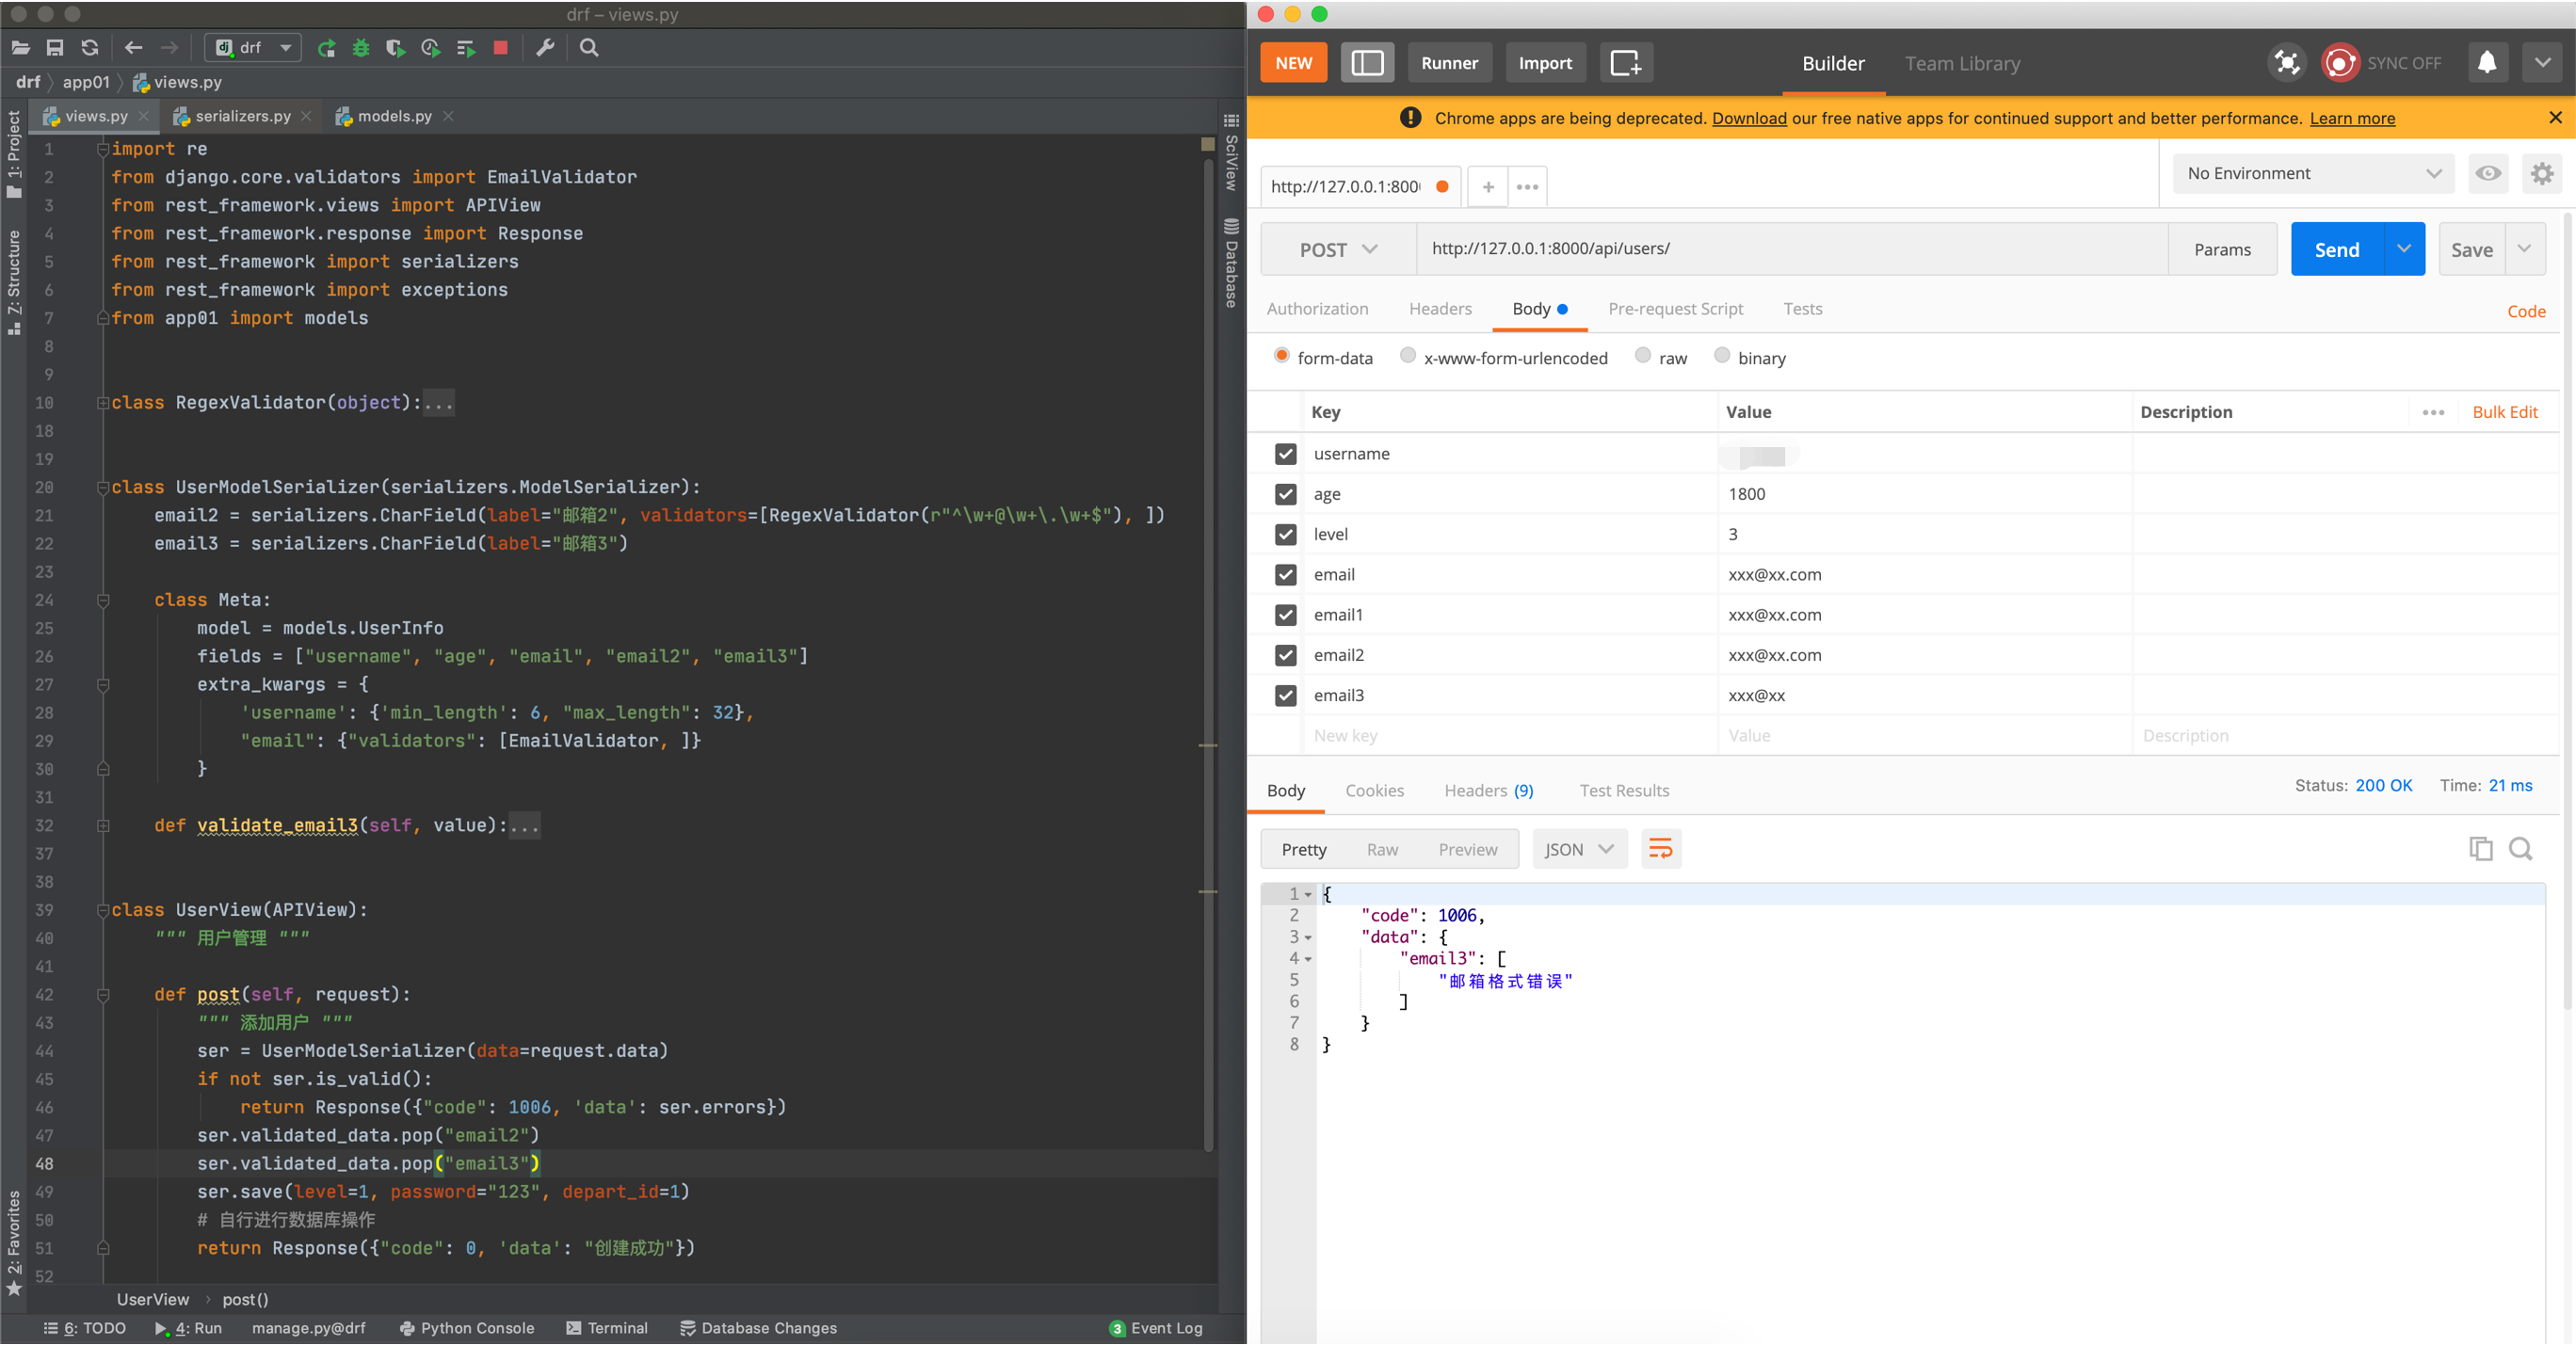Open the POST method dropdown
This screenshot has height=1345, width=2576.
pos(1338,250)
